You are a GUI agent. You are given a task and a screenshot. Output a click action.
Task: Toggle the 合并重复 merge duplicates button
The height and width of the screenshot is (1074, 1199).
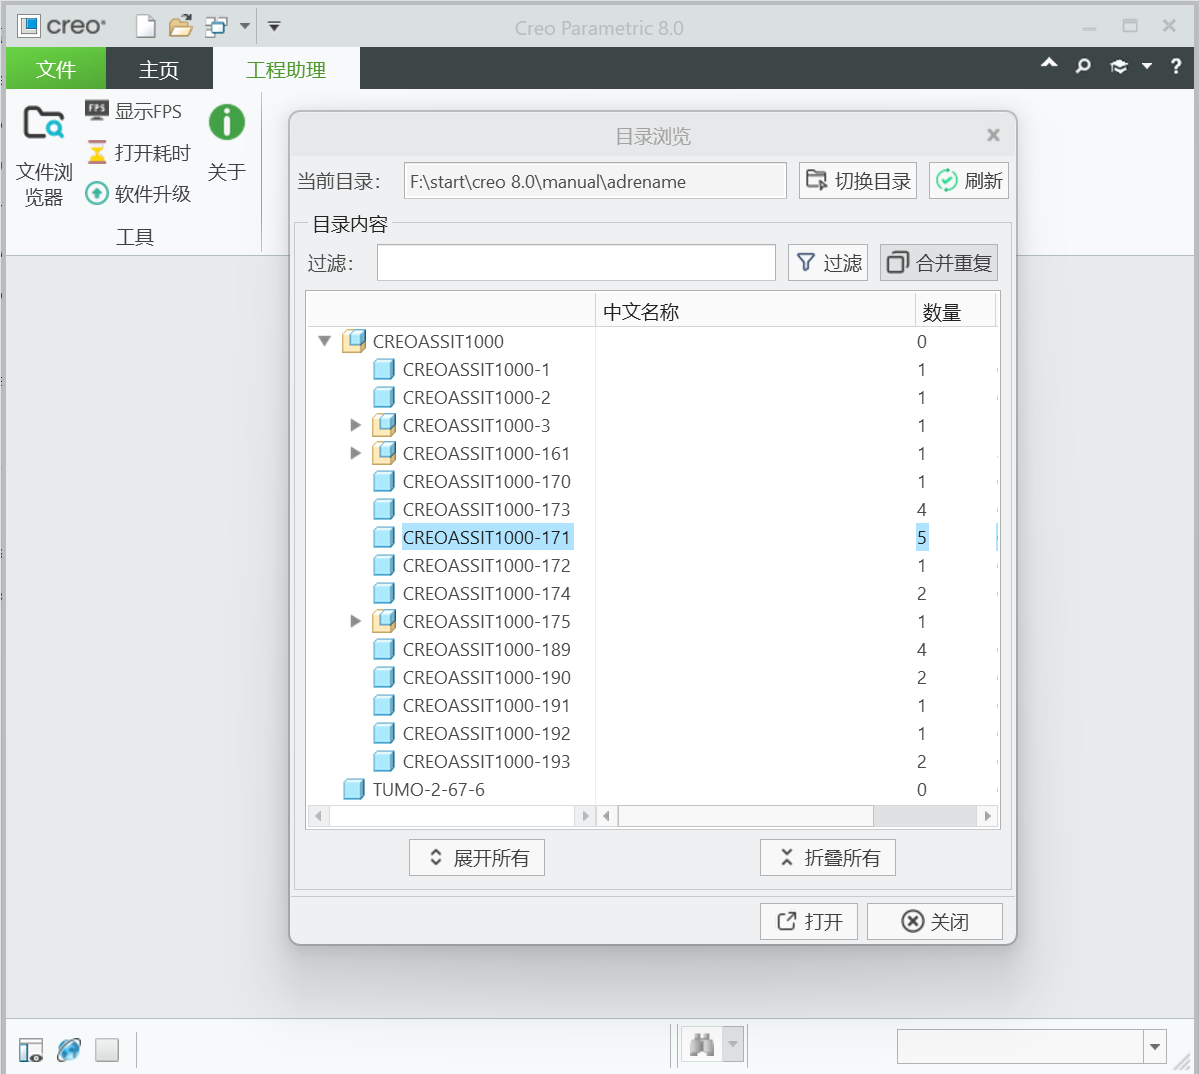click(939, 263)
